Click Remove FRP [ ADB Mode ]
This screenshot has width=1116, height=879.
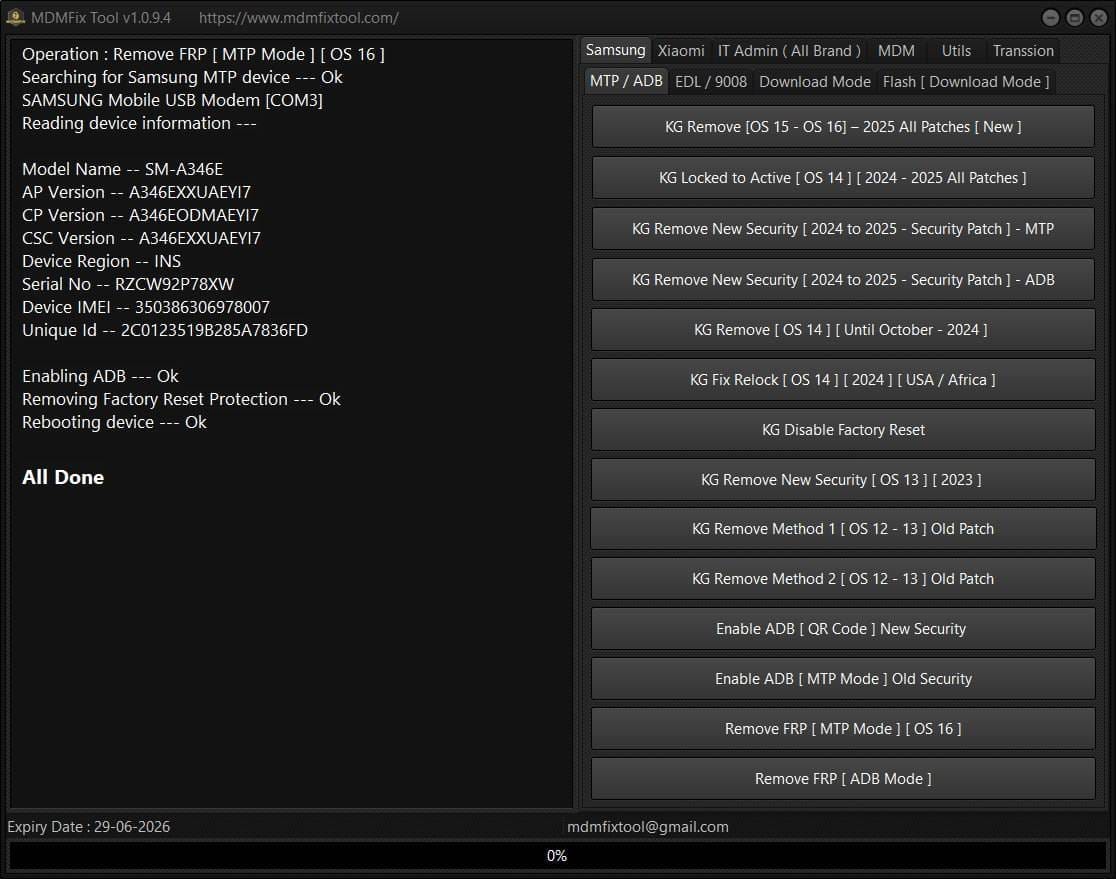point(842,778)
